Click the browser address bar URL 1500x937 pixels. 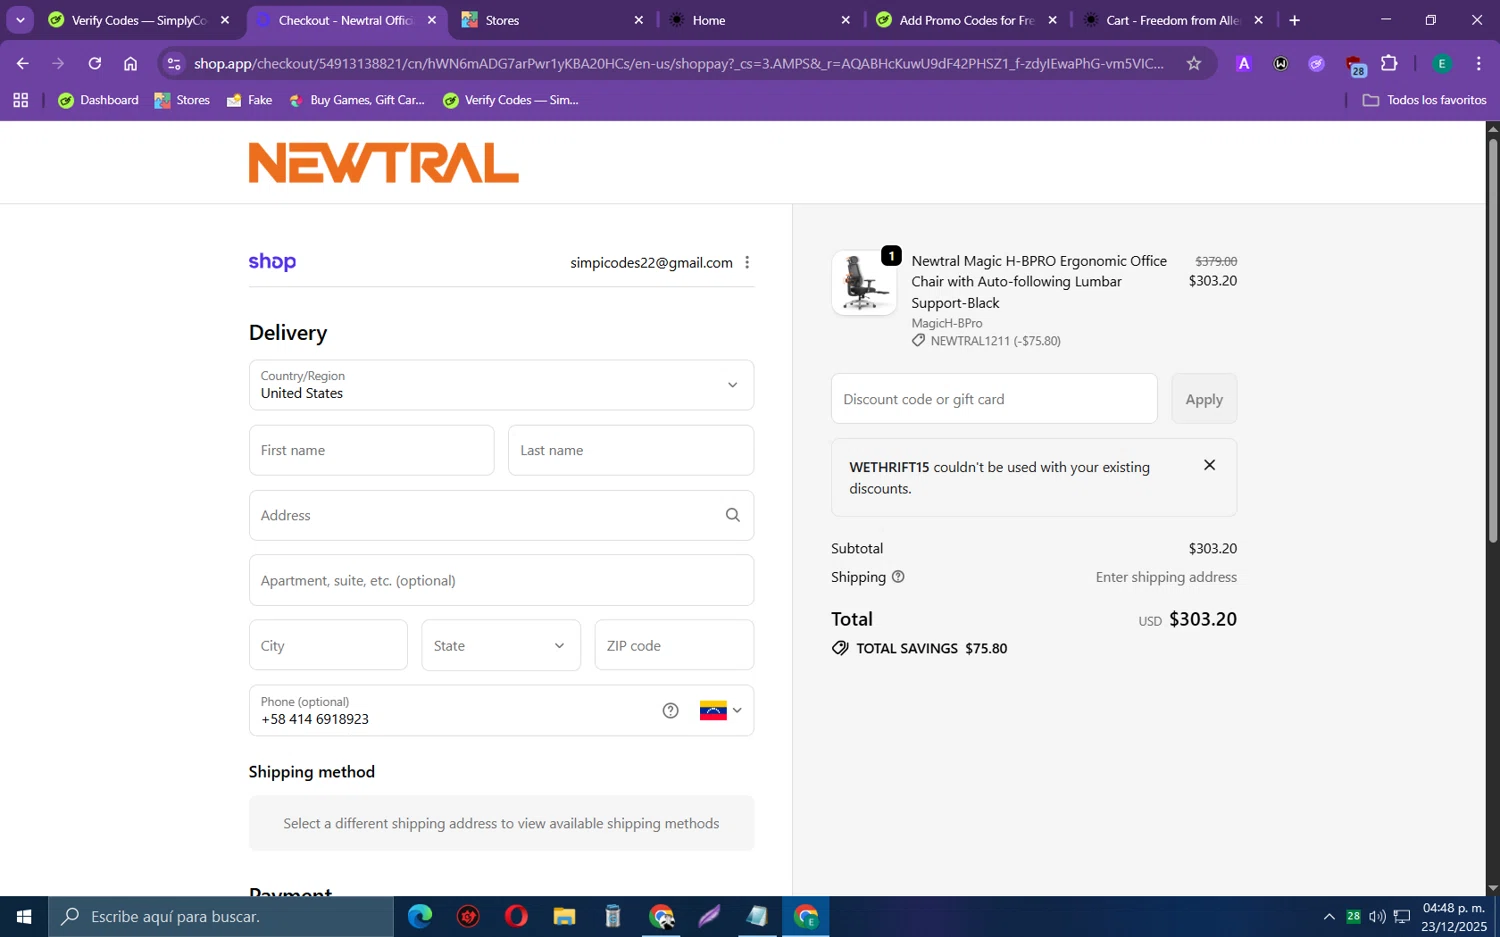678,63
